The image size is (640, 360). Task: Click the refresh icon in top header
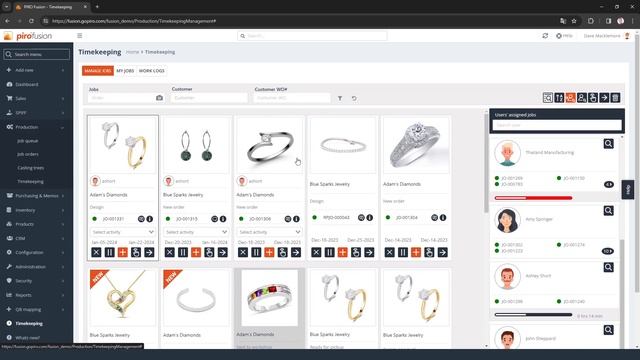545,36
